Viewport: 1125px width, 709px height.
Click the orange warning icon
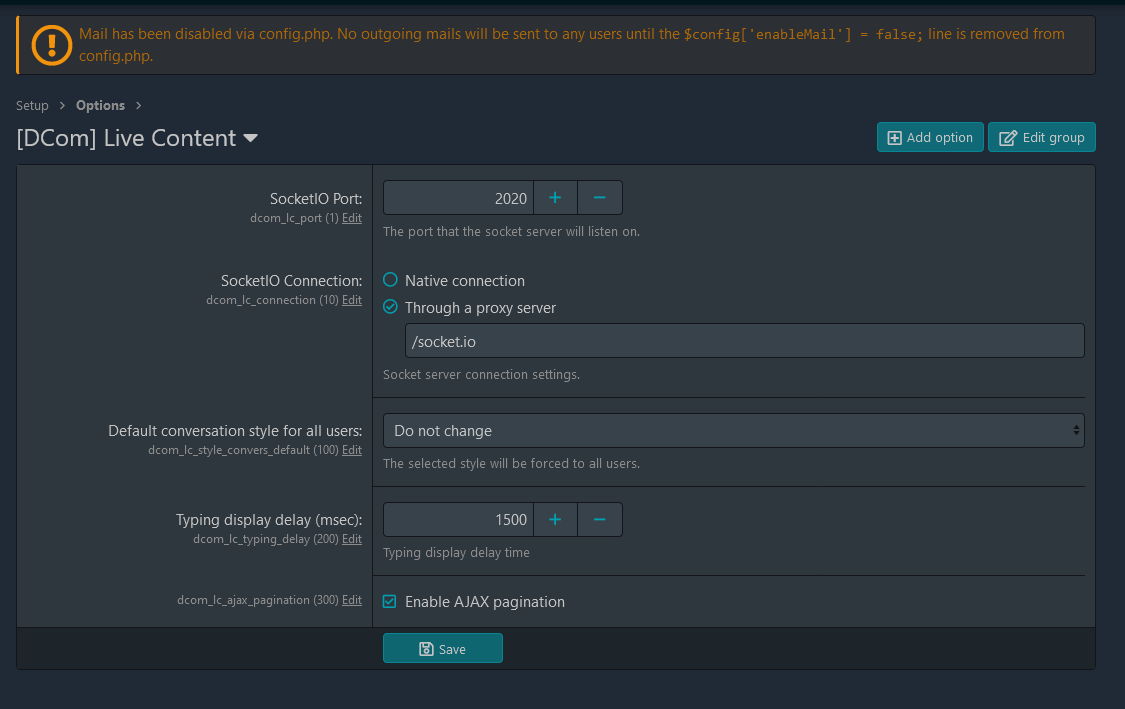(x=51, y=44)
